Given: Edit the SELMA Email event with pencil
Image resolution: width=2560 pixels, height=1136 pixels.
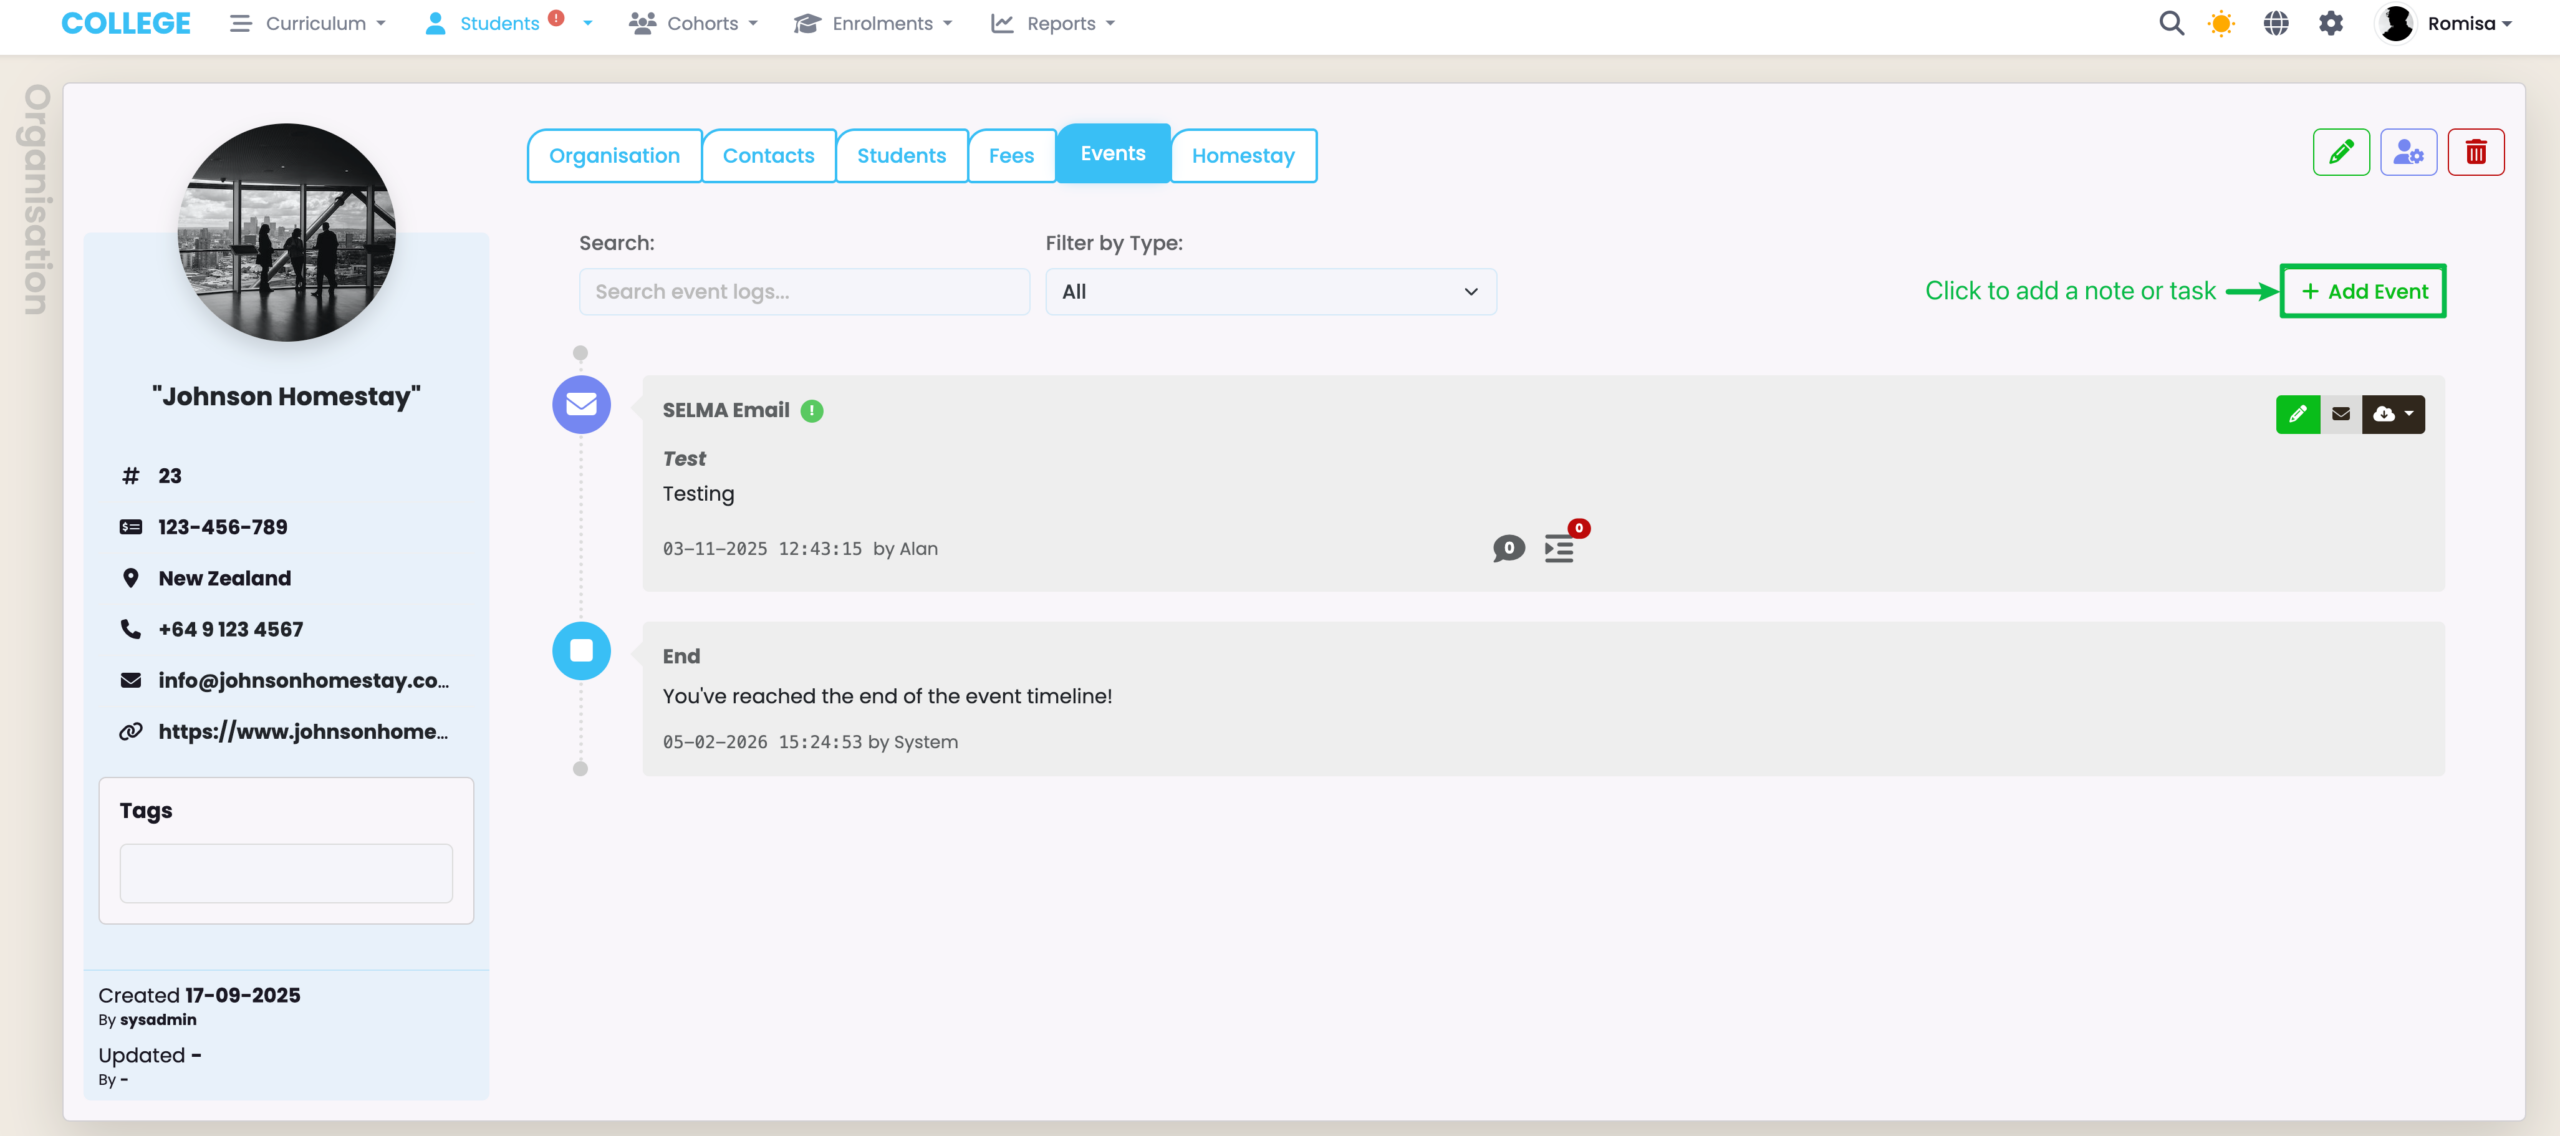Looking at the screenshot, I should point(2297,414).
